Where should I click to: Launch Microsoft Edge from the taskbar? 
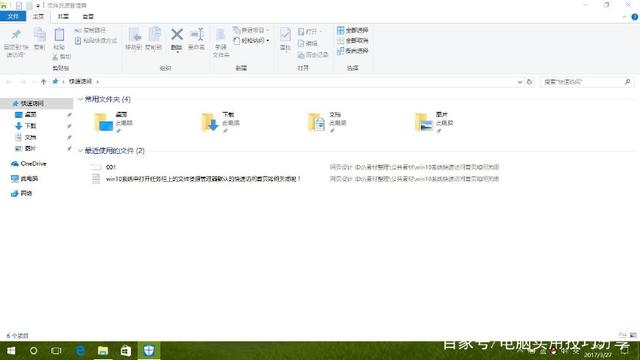coord(80,351)
